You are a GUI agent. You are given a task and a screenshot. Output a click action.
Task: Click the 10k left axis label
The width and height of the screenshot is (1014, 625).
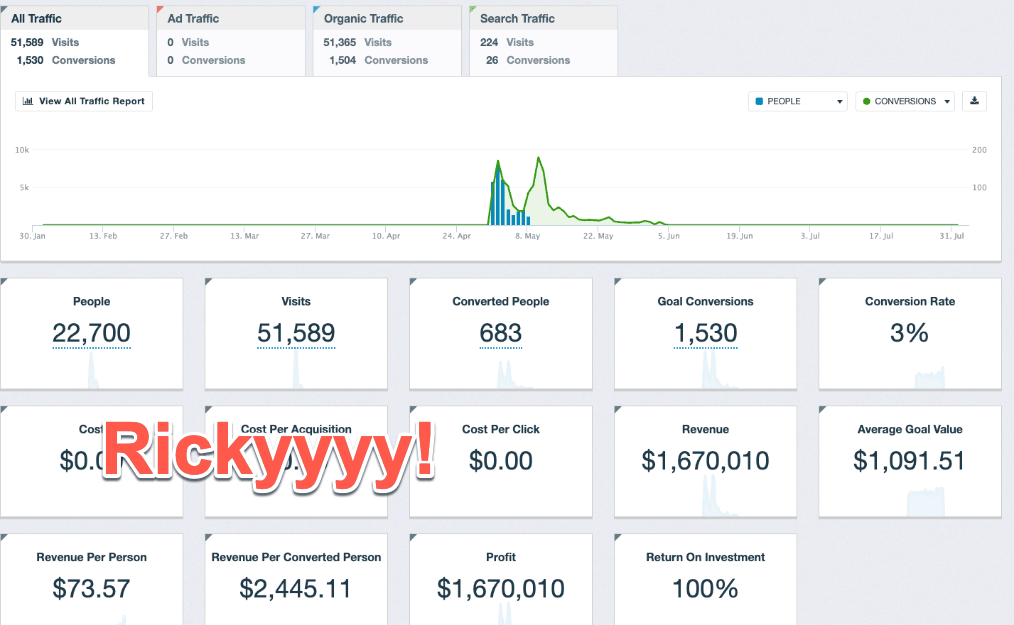(x=22, y=150)
